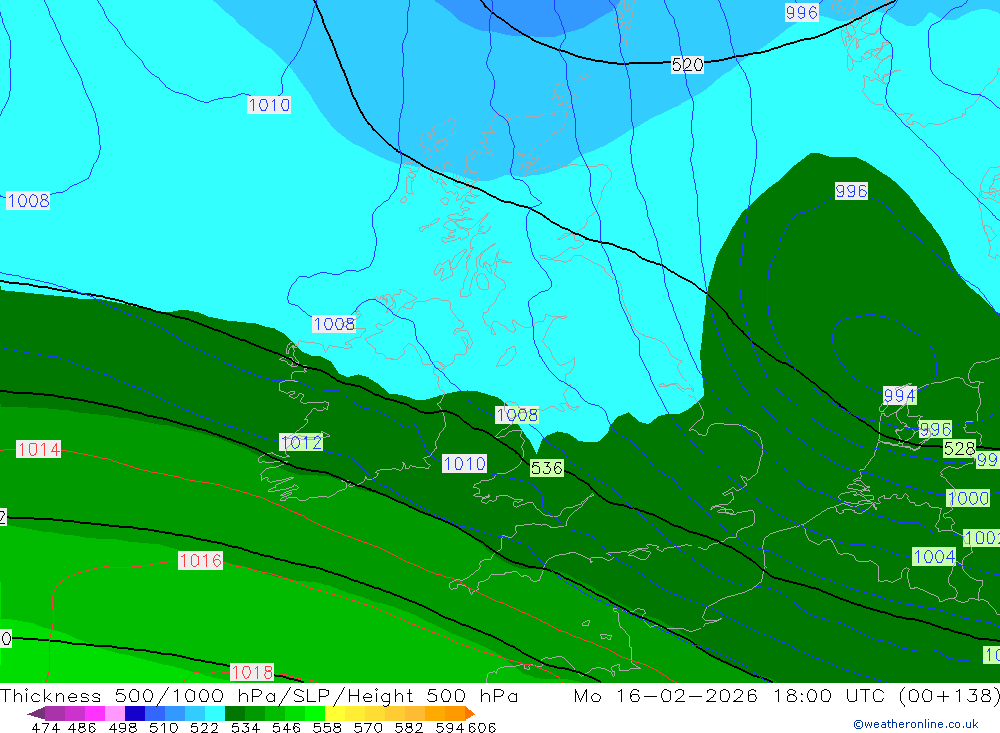Click the '(00+138)' forecast hour text
This screenshot has width=1000, height=733.
[949, 695]
